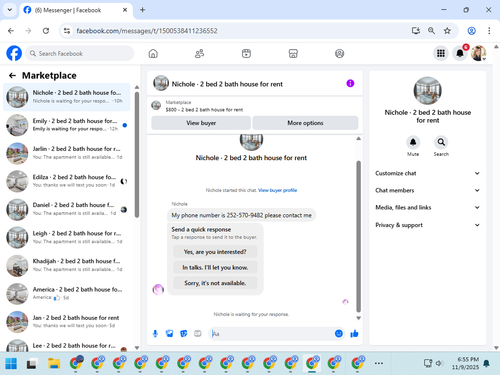Choose a GIF icon in composer

pos(198,333)
